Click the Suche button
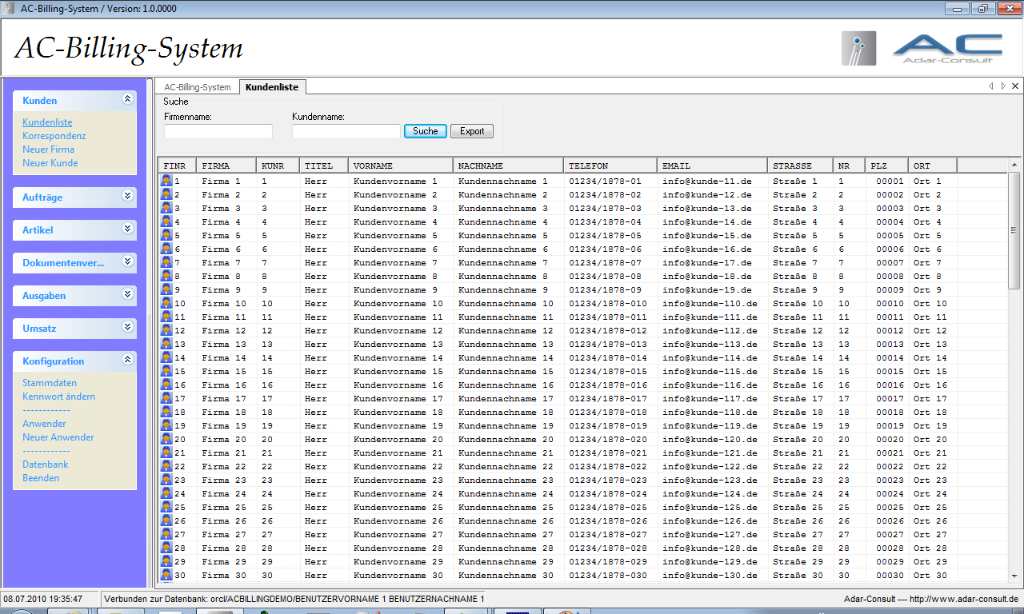 pos(425,131)
